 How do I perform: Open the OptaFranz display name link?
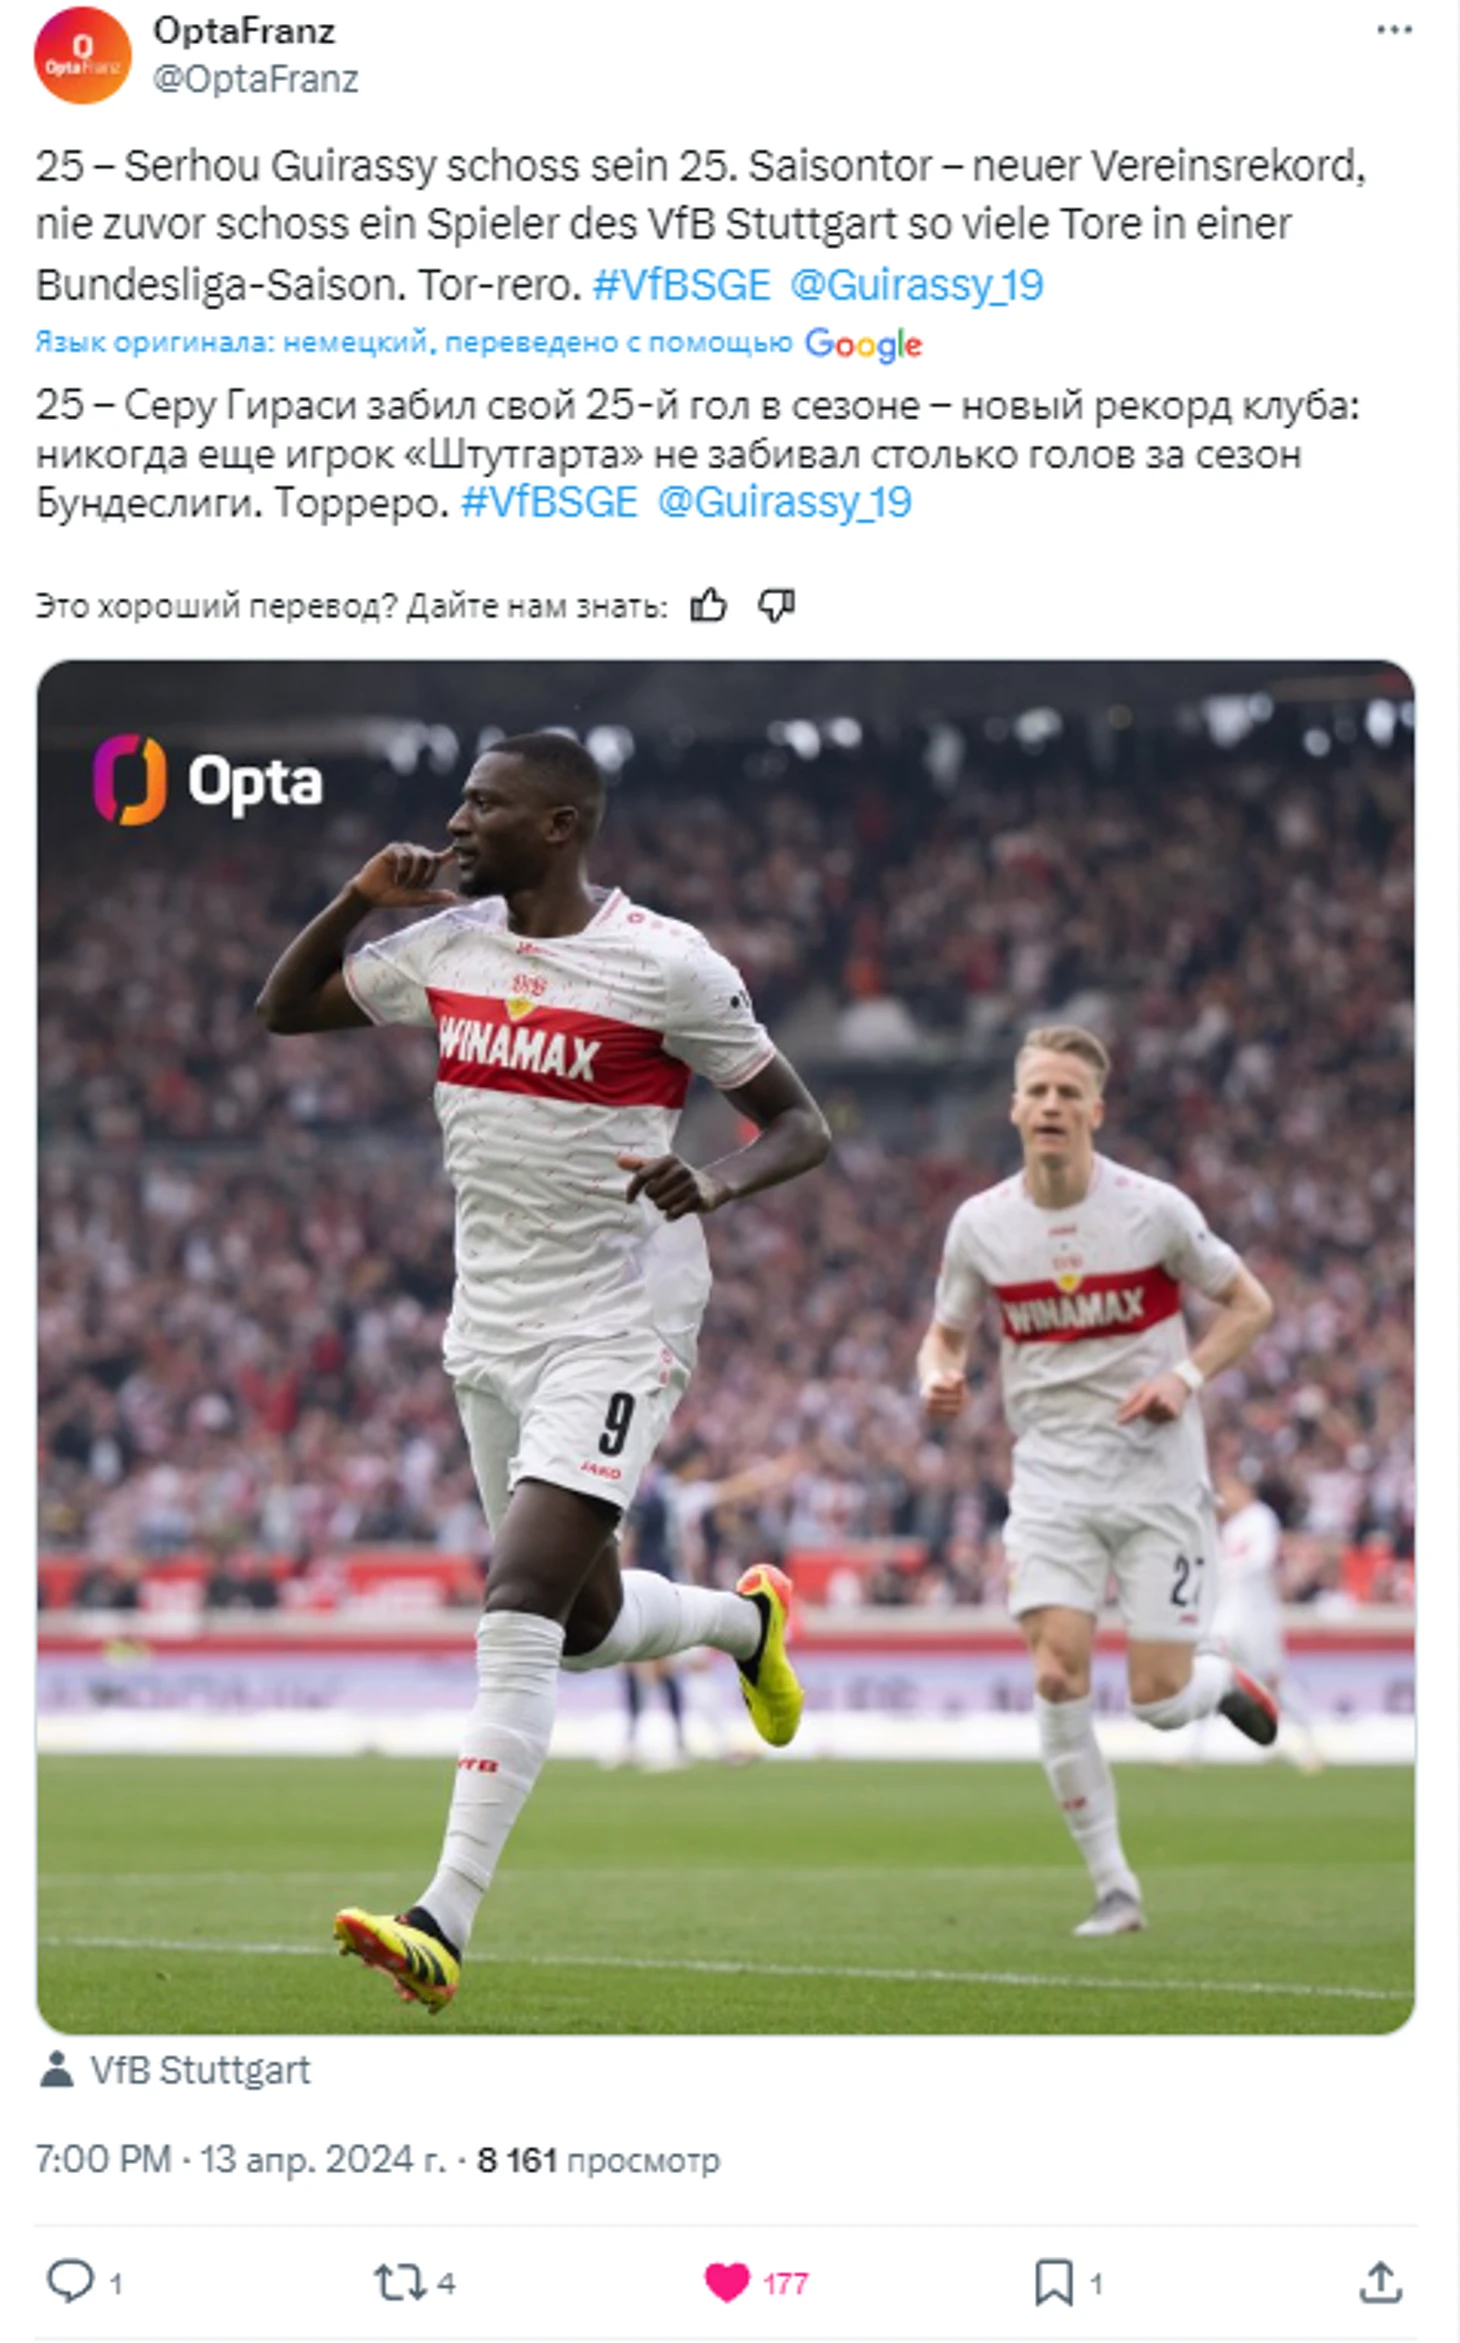pyautogui.click(x=244, y=32)
